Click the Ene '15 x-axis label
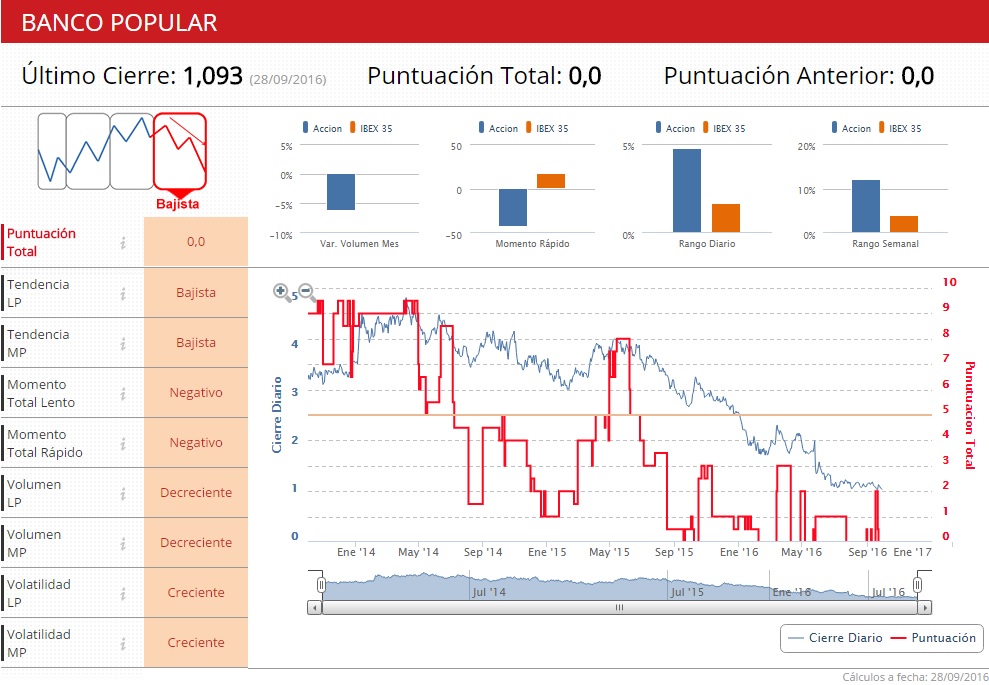Screen dimensions: 989x685 547,553
